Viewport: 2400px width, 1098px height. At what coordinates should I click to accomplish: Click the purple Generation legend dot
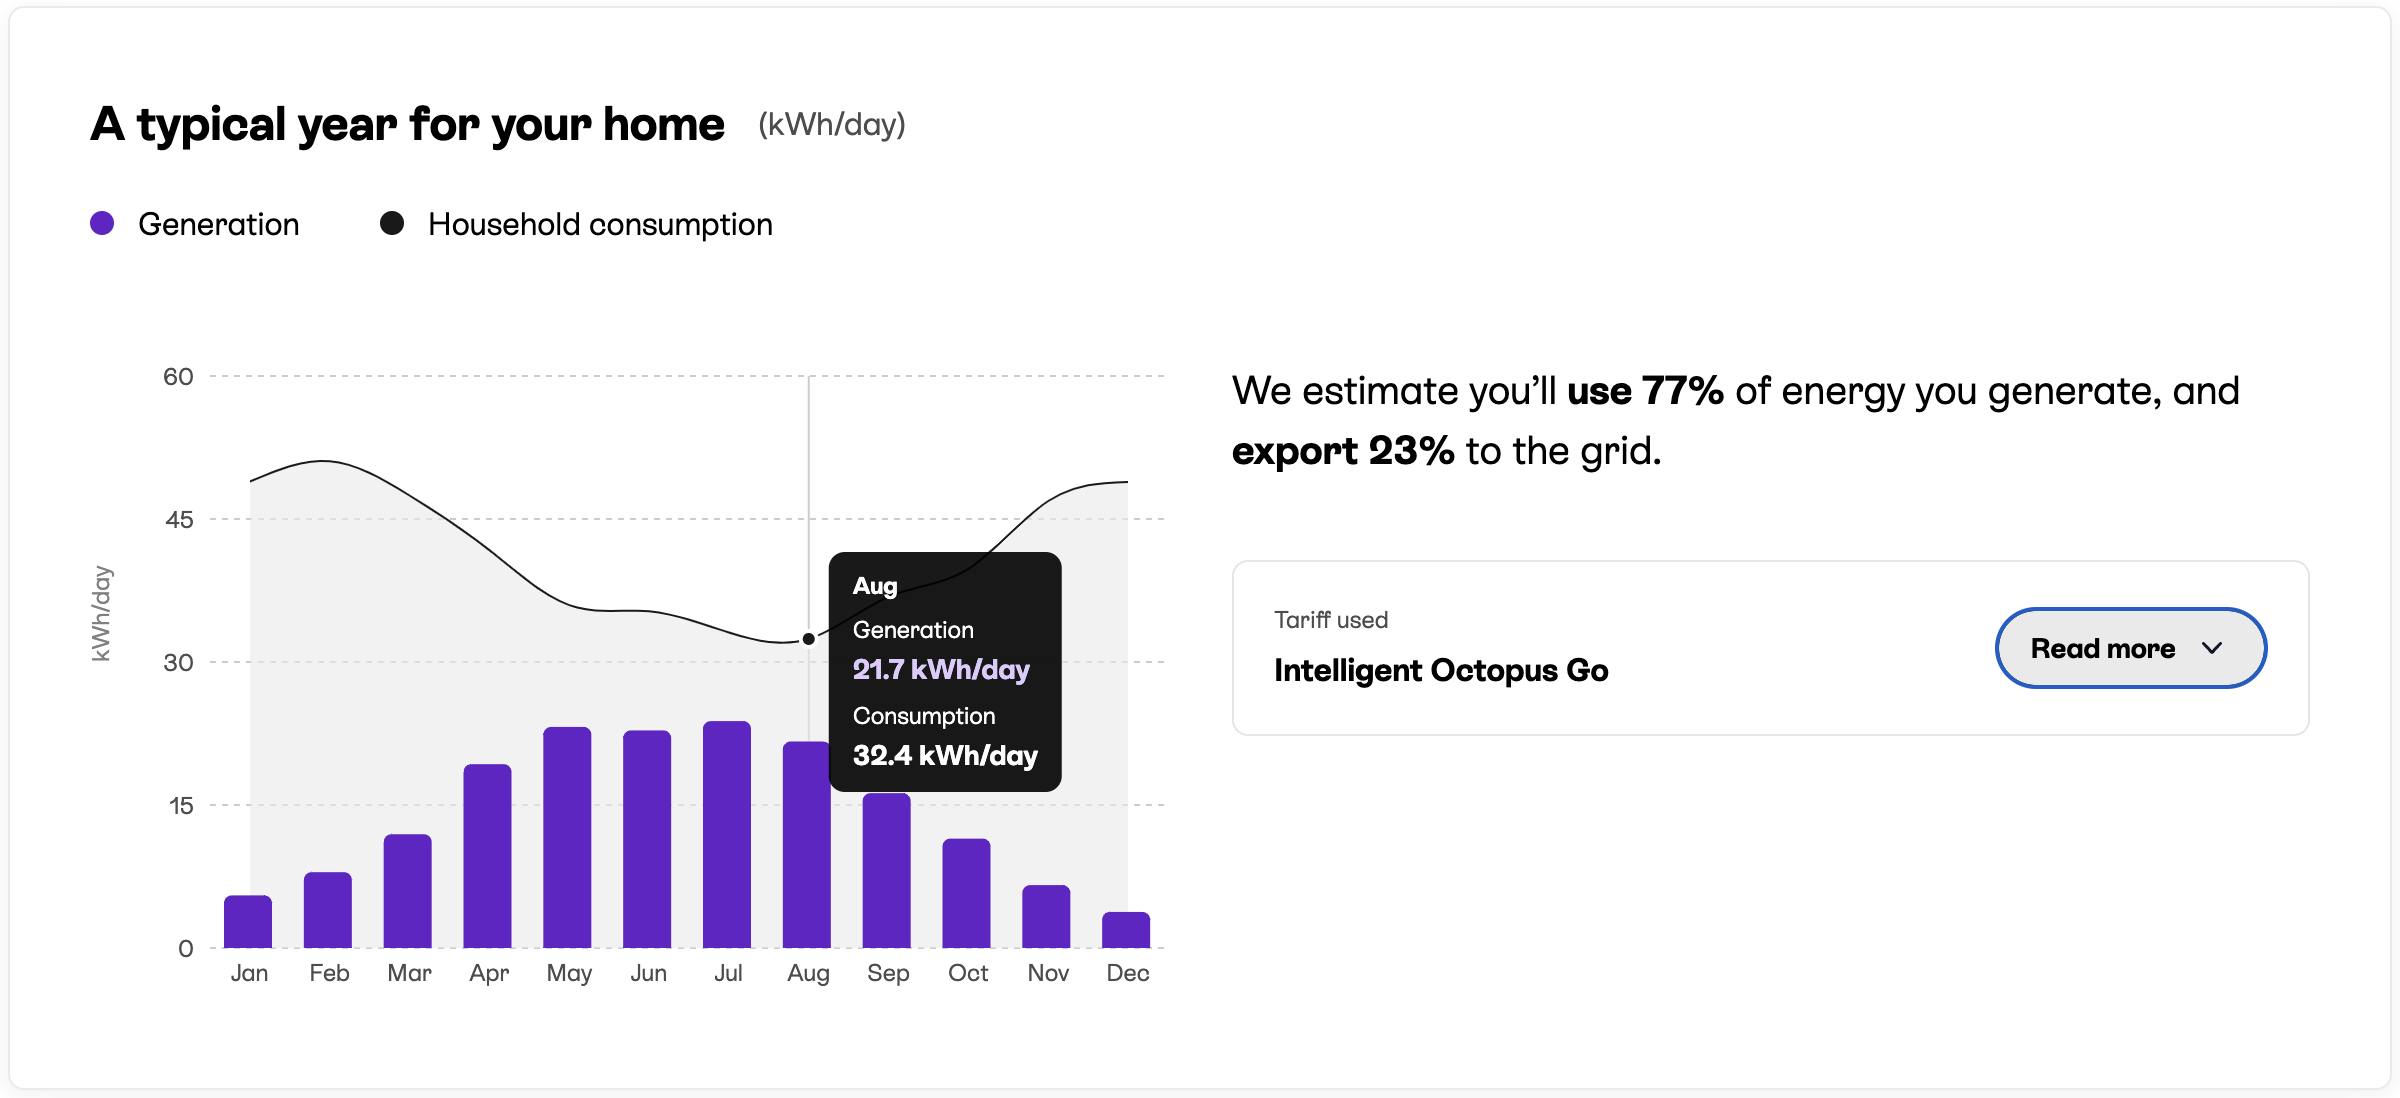(102, 223)
